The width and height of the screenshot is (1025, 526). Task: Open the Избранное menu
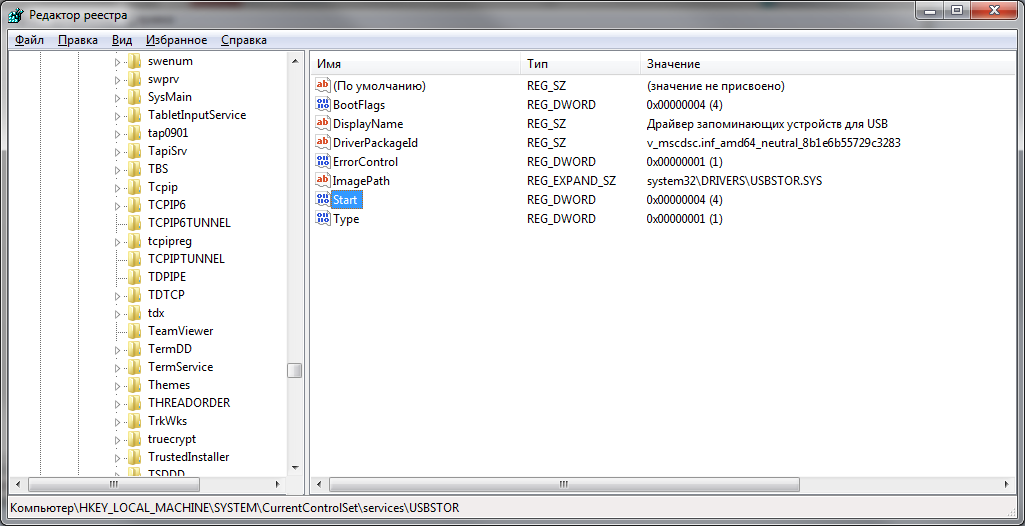pyautogui.click(x=176, y=40)
